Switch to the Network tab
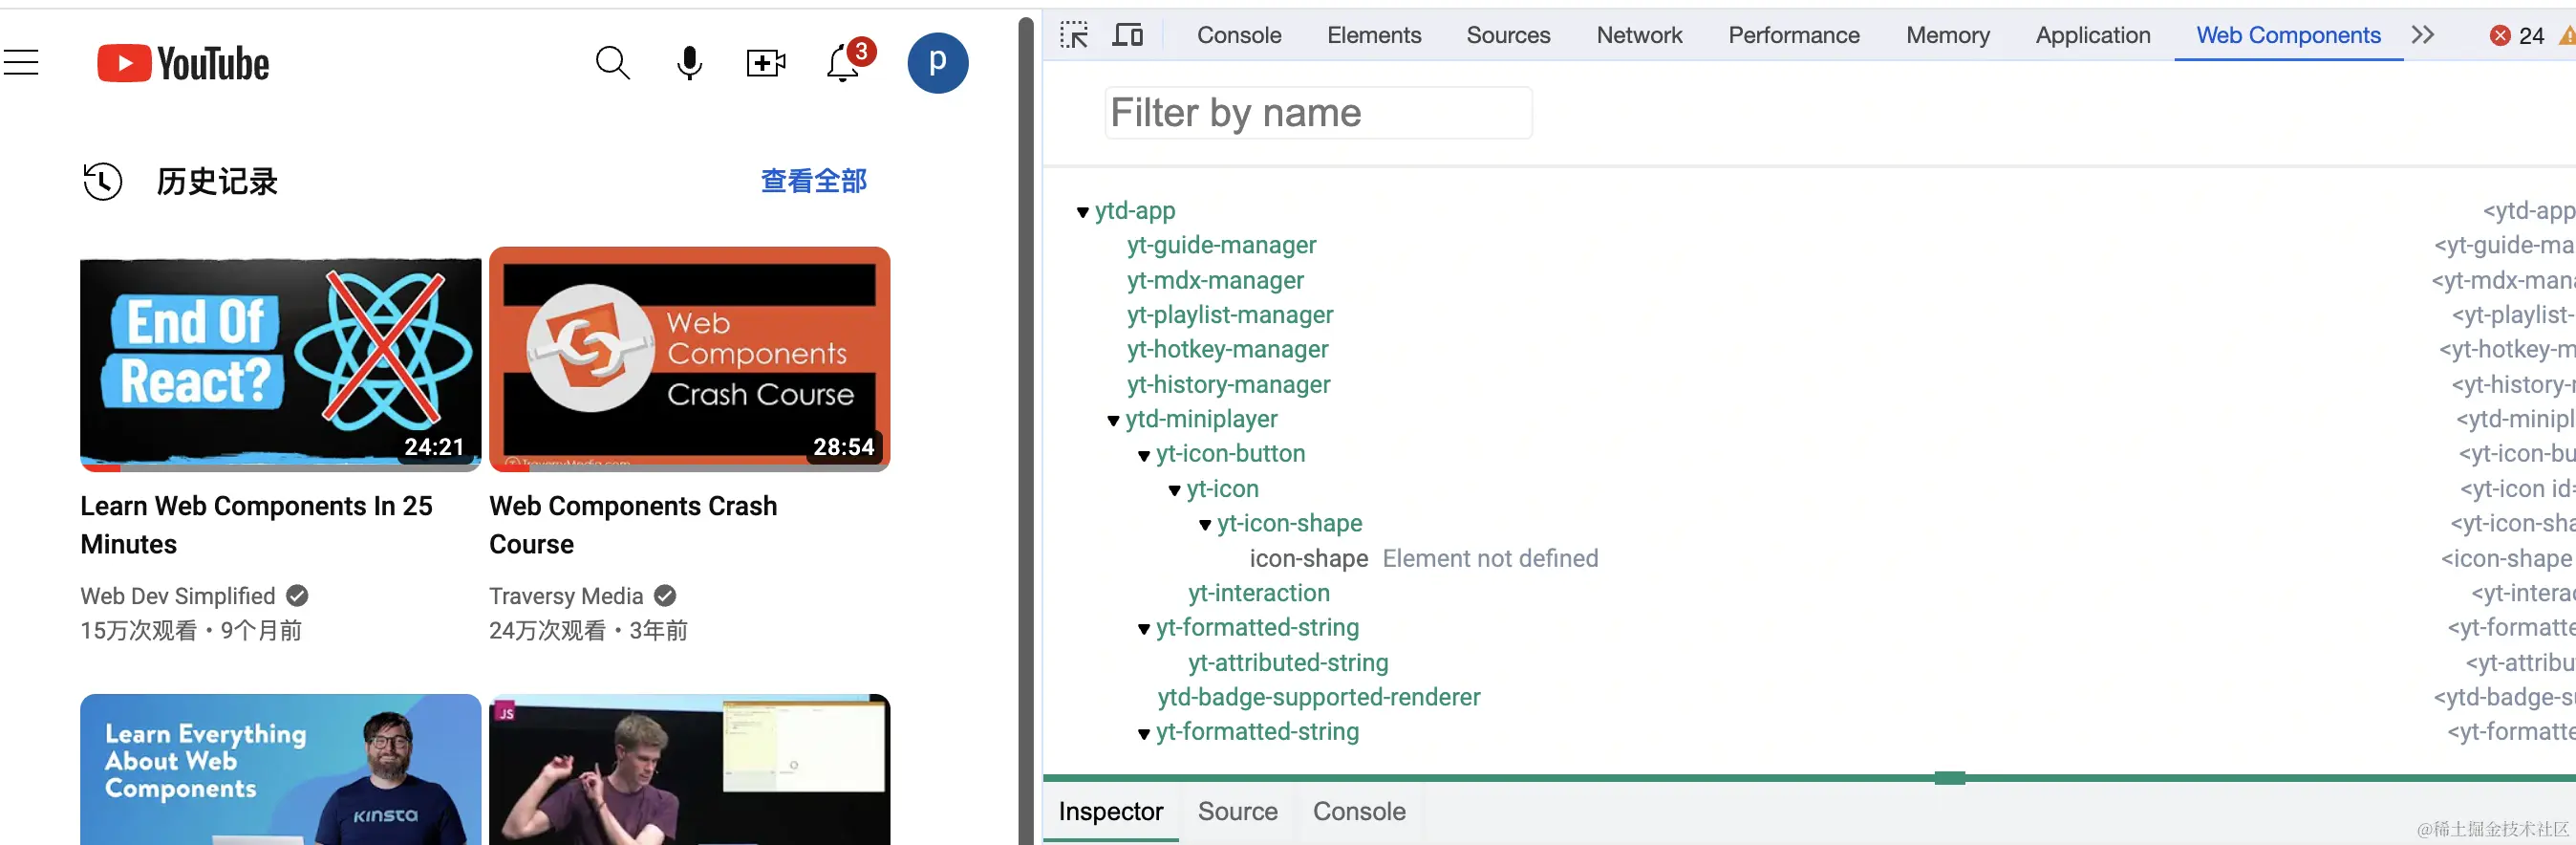The width and height of the screenshot is (2576, 845). (1639, 35)
